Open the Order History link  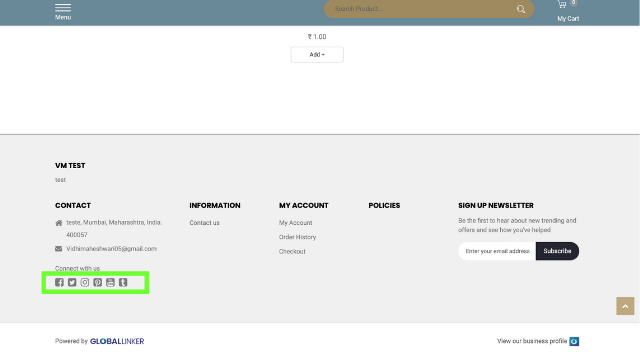(298, 237)
